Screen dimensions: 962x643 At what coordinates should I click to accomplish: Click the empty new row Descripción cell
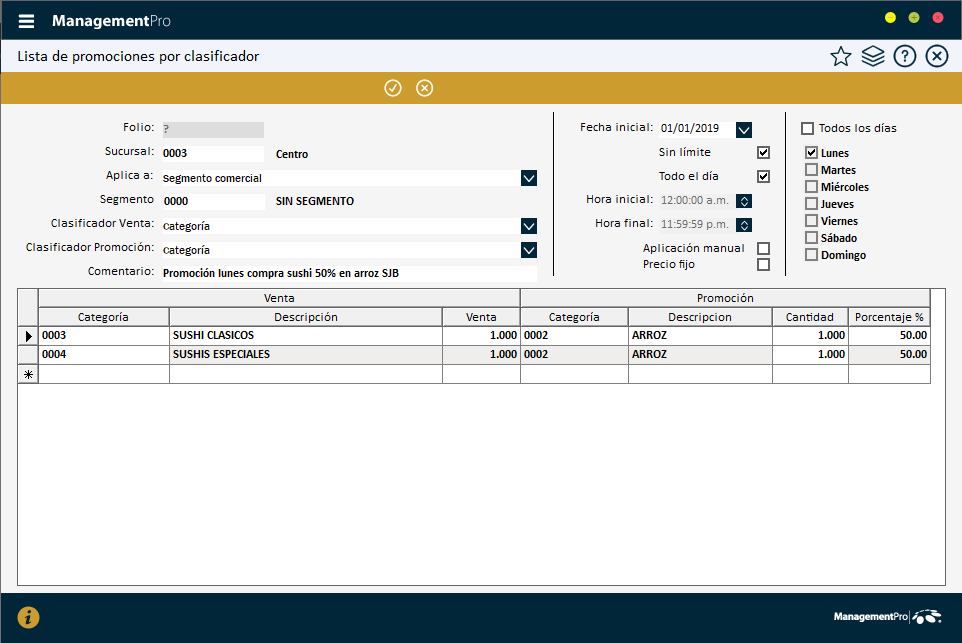[x=306, y=374]
